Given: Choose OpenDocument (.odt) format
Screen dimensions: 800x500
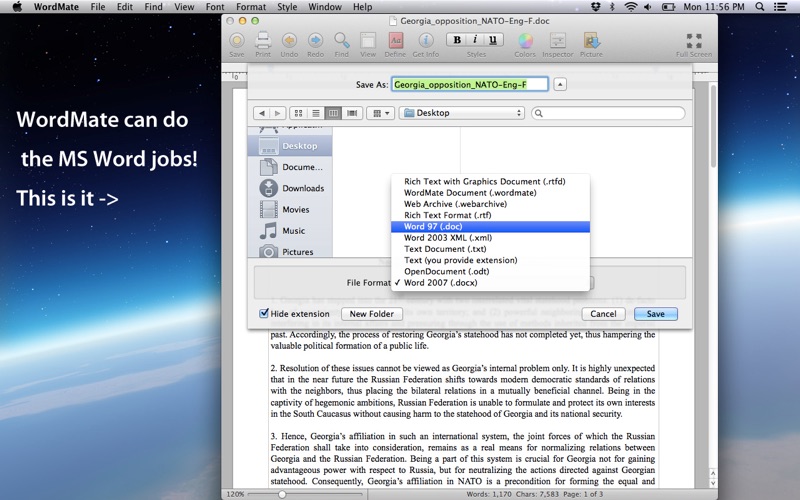Looking at the screenshot, I should (x=490, y=271).
